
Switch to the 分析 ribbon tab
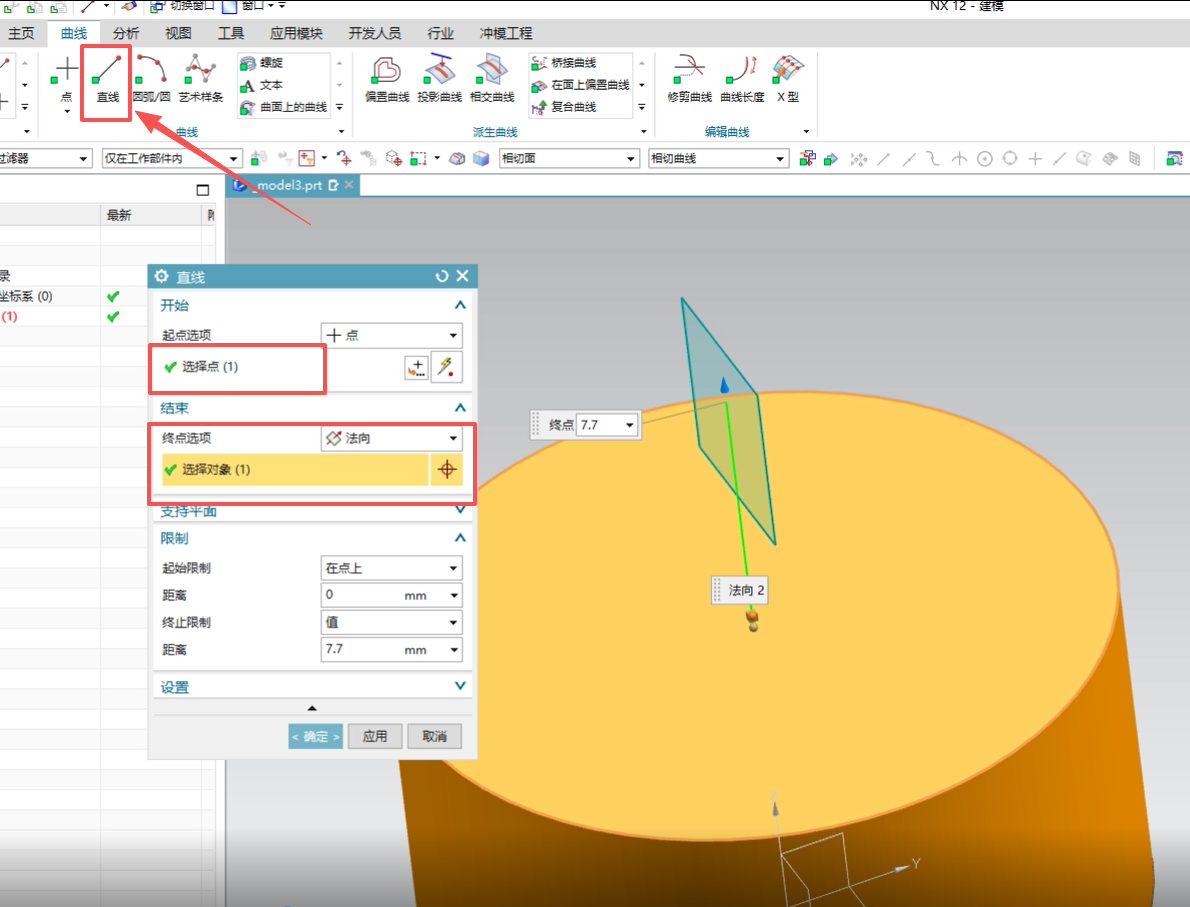point(124,33)
